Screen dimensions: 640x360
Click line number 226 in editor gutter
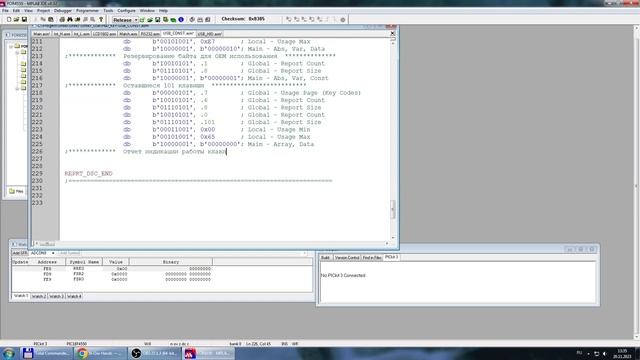point(37,151)
